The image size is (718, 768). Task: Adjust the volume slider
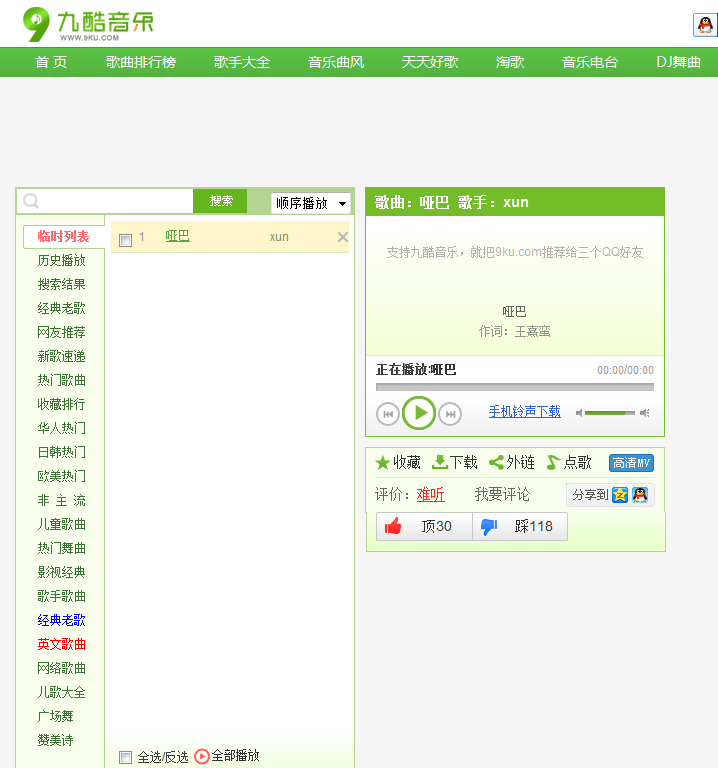click(x=610, y=413)
